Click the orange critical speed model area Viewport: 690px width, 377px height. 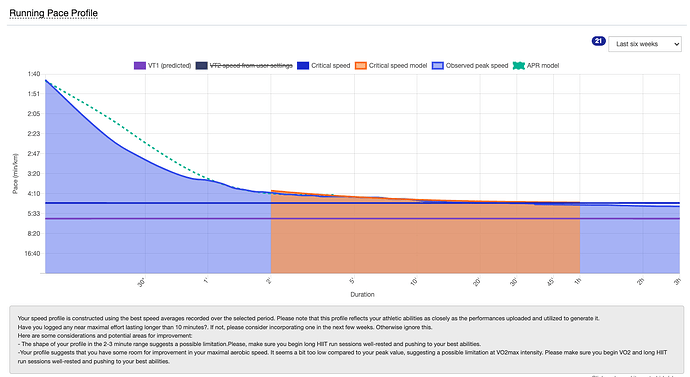[x=425, y=238]
